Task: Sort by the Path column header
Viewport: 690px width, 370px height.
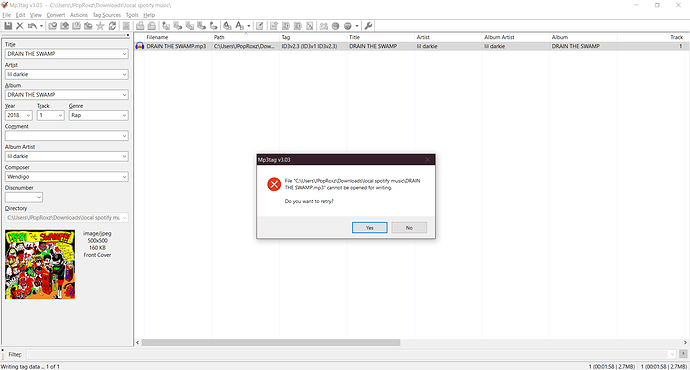Action: 245,37
